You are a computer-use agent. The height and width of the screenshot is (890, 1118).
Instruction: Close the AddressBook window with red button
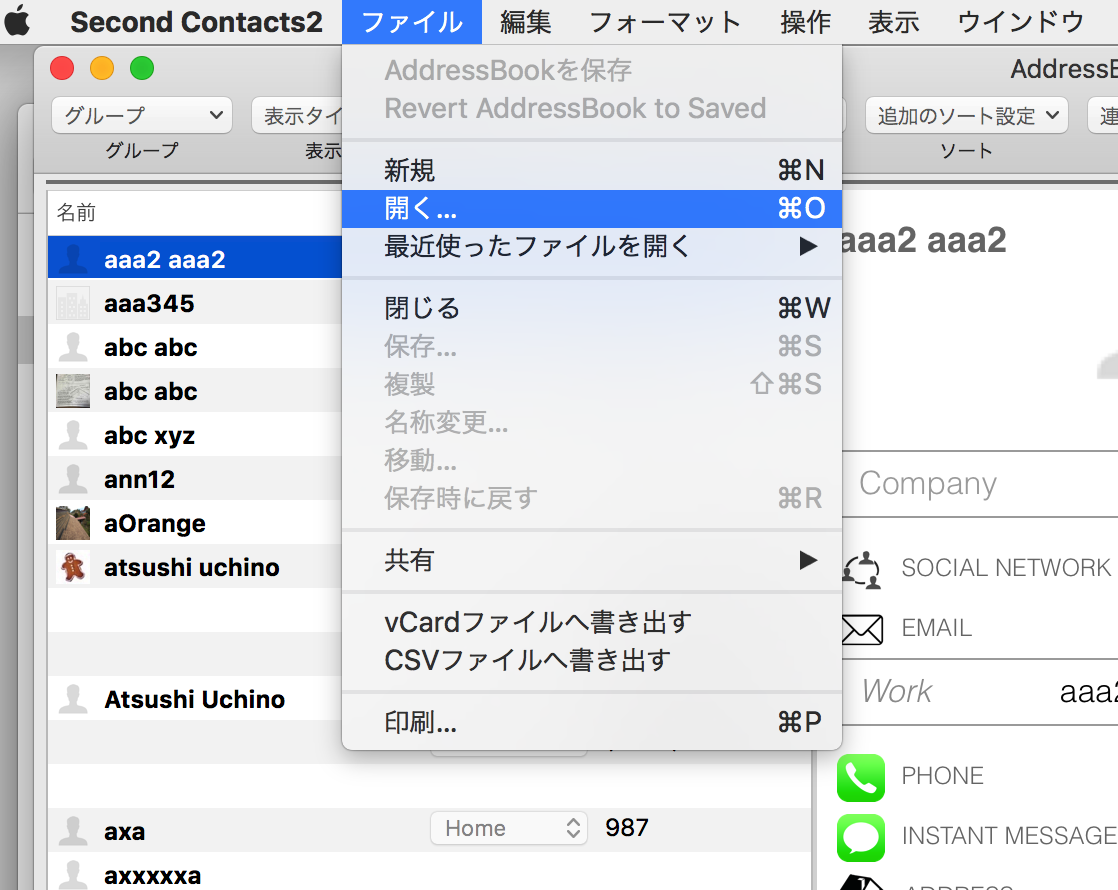[62, 68]
